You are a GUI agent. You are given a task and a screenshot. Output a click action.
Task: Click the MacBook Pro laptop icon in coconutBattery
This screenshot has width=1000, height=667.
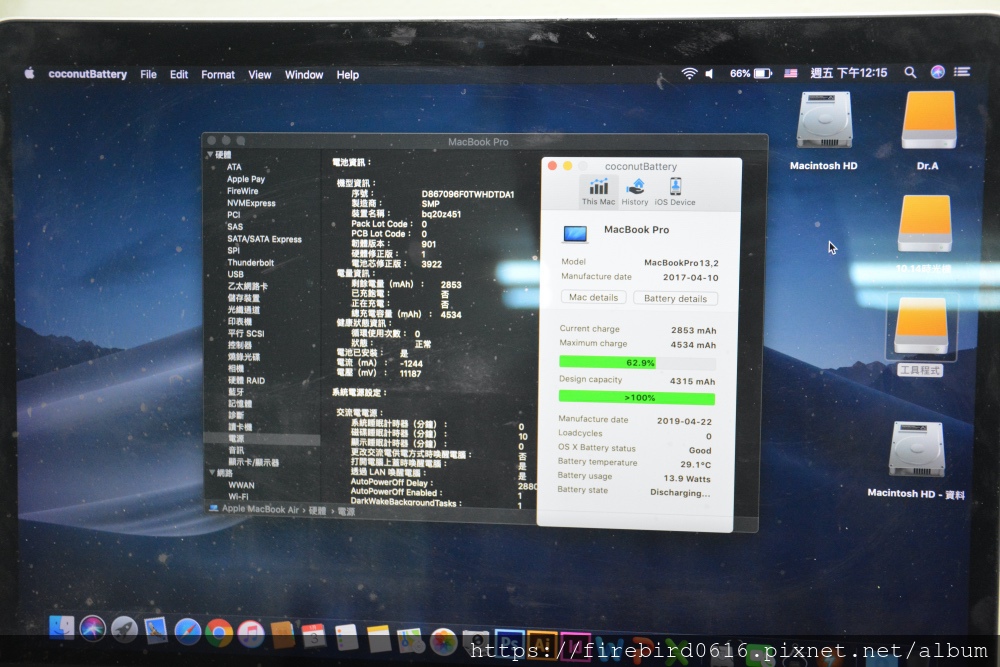[x=575, y=234]
